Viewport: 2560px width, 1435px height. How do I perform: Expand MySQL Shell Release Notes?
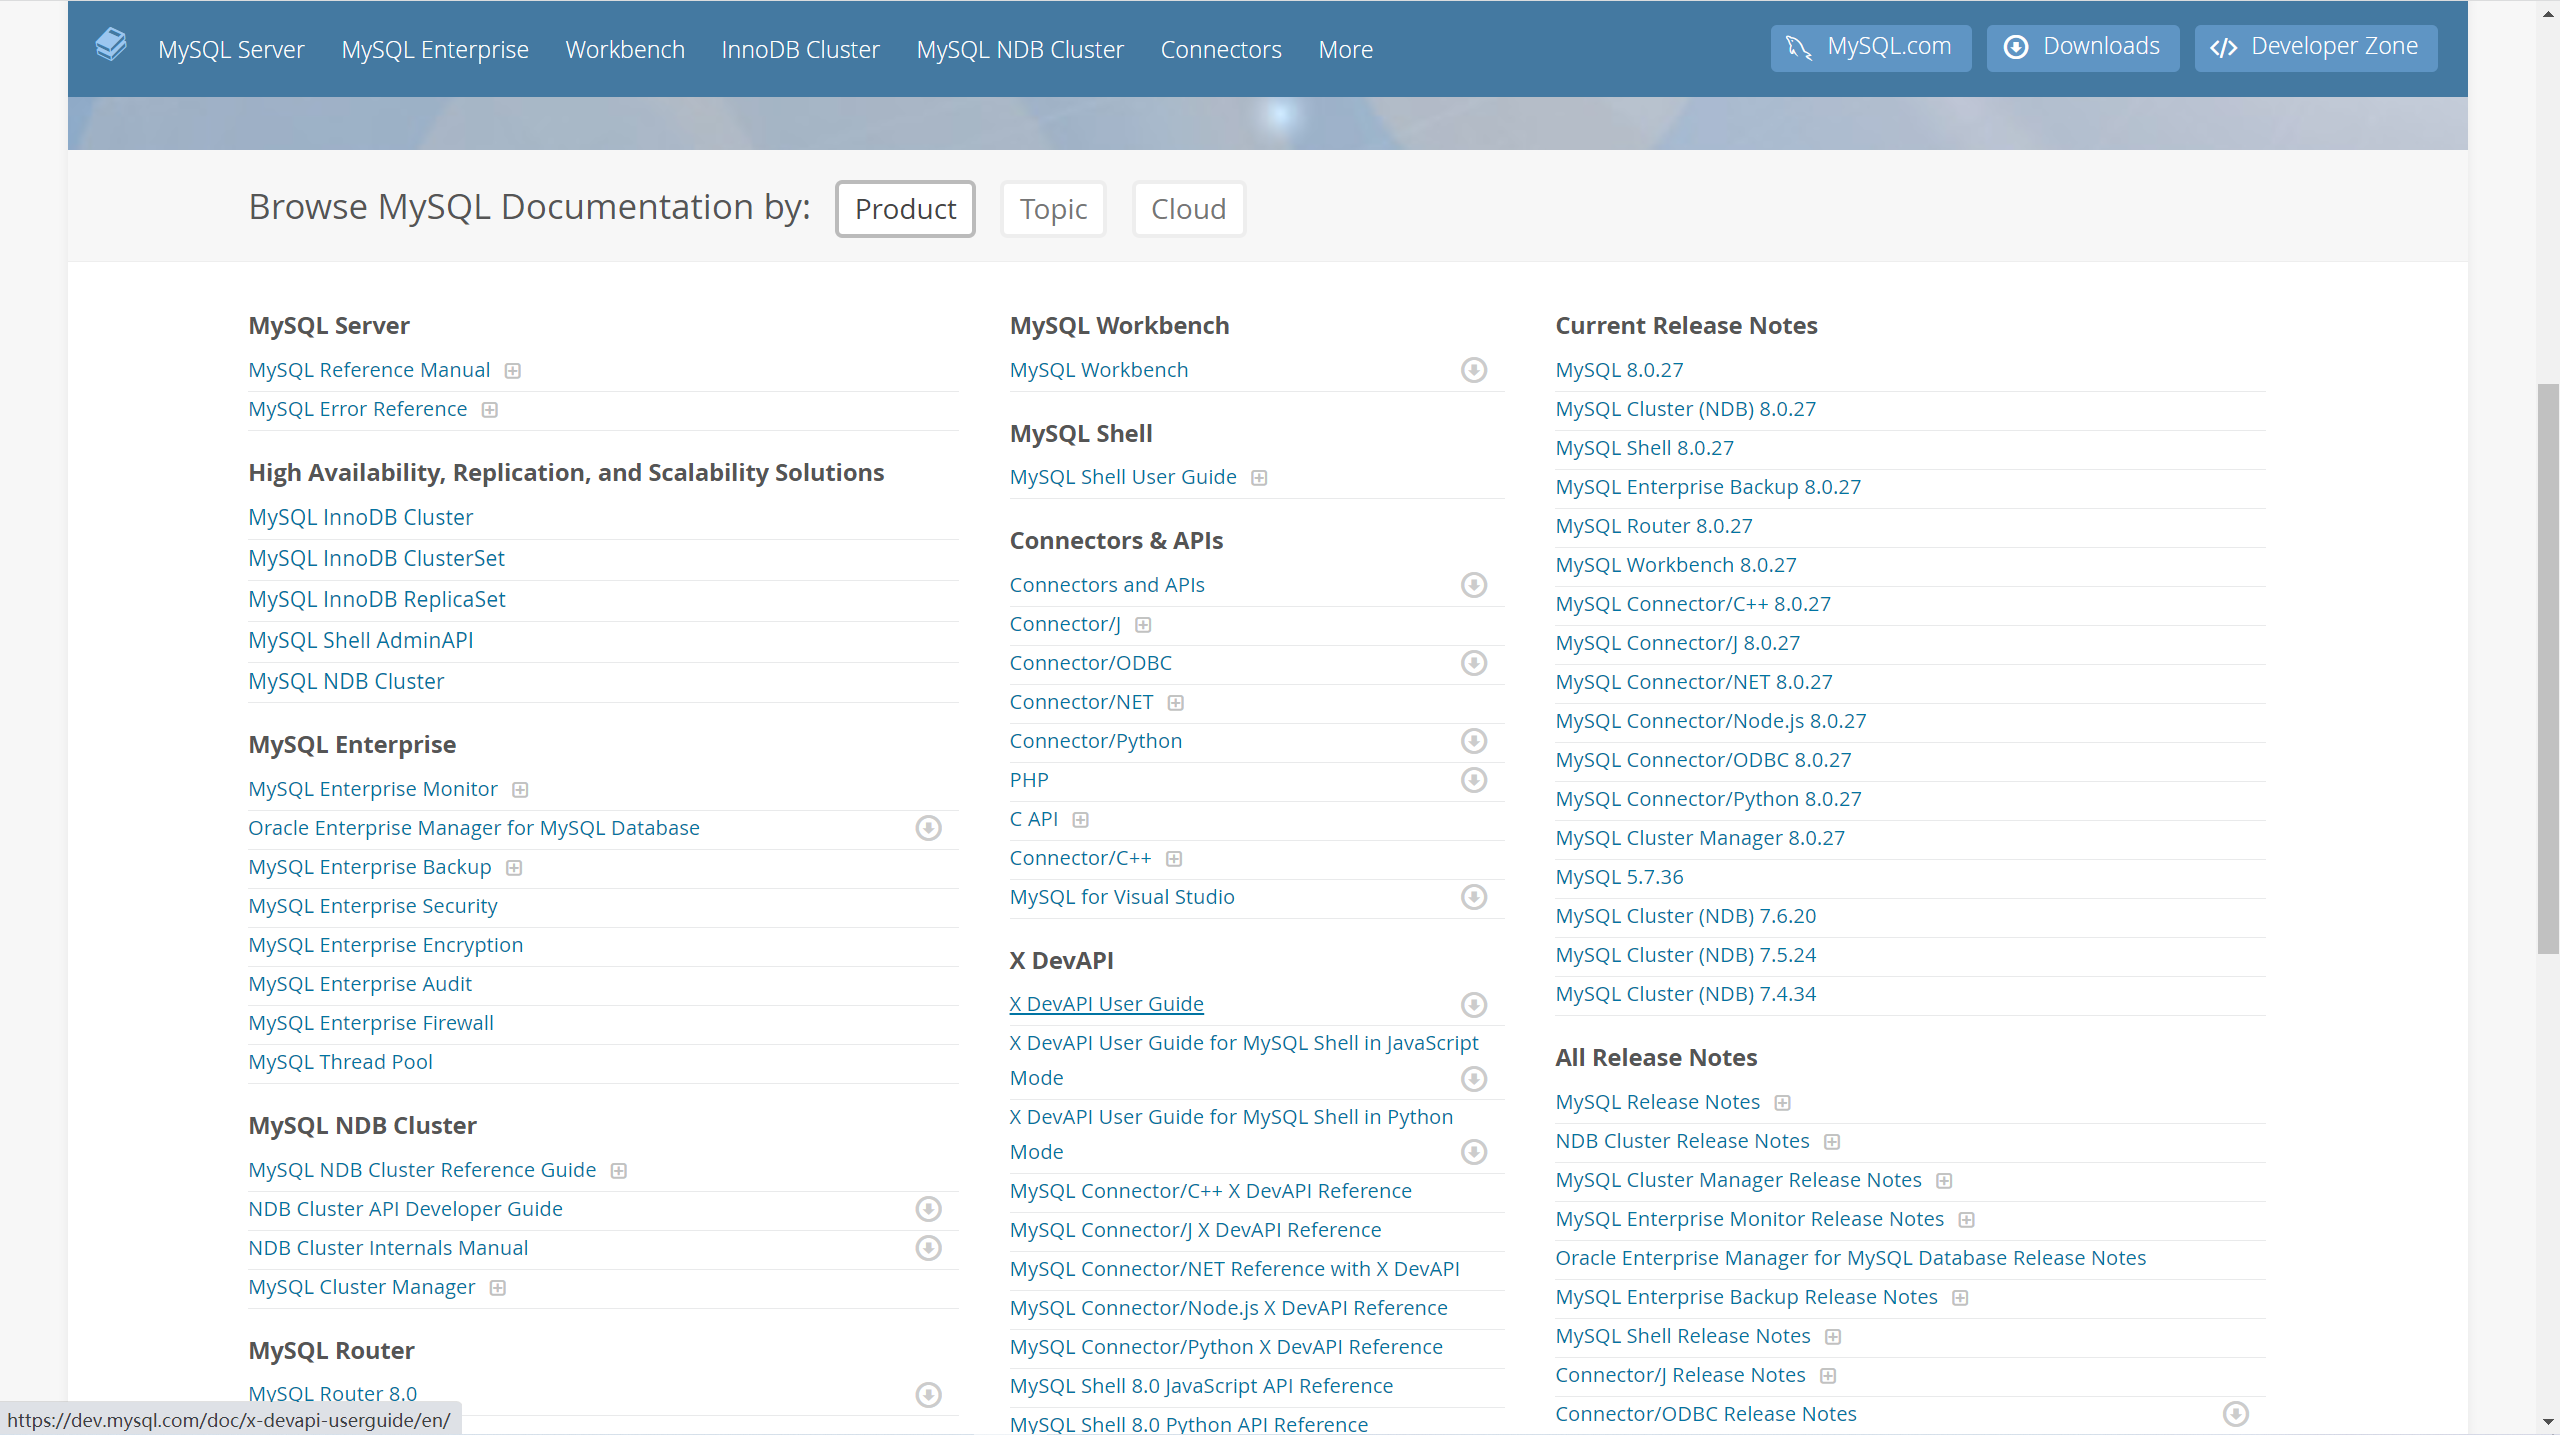[x=1834, y=1337]
